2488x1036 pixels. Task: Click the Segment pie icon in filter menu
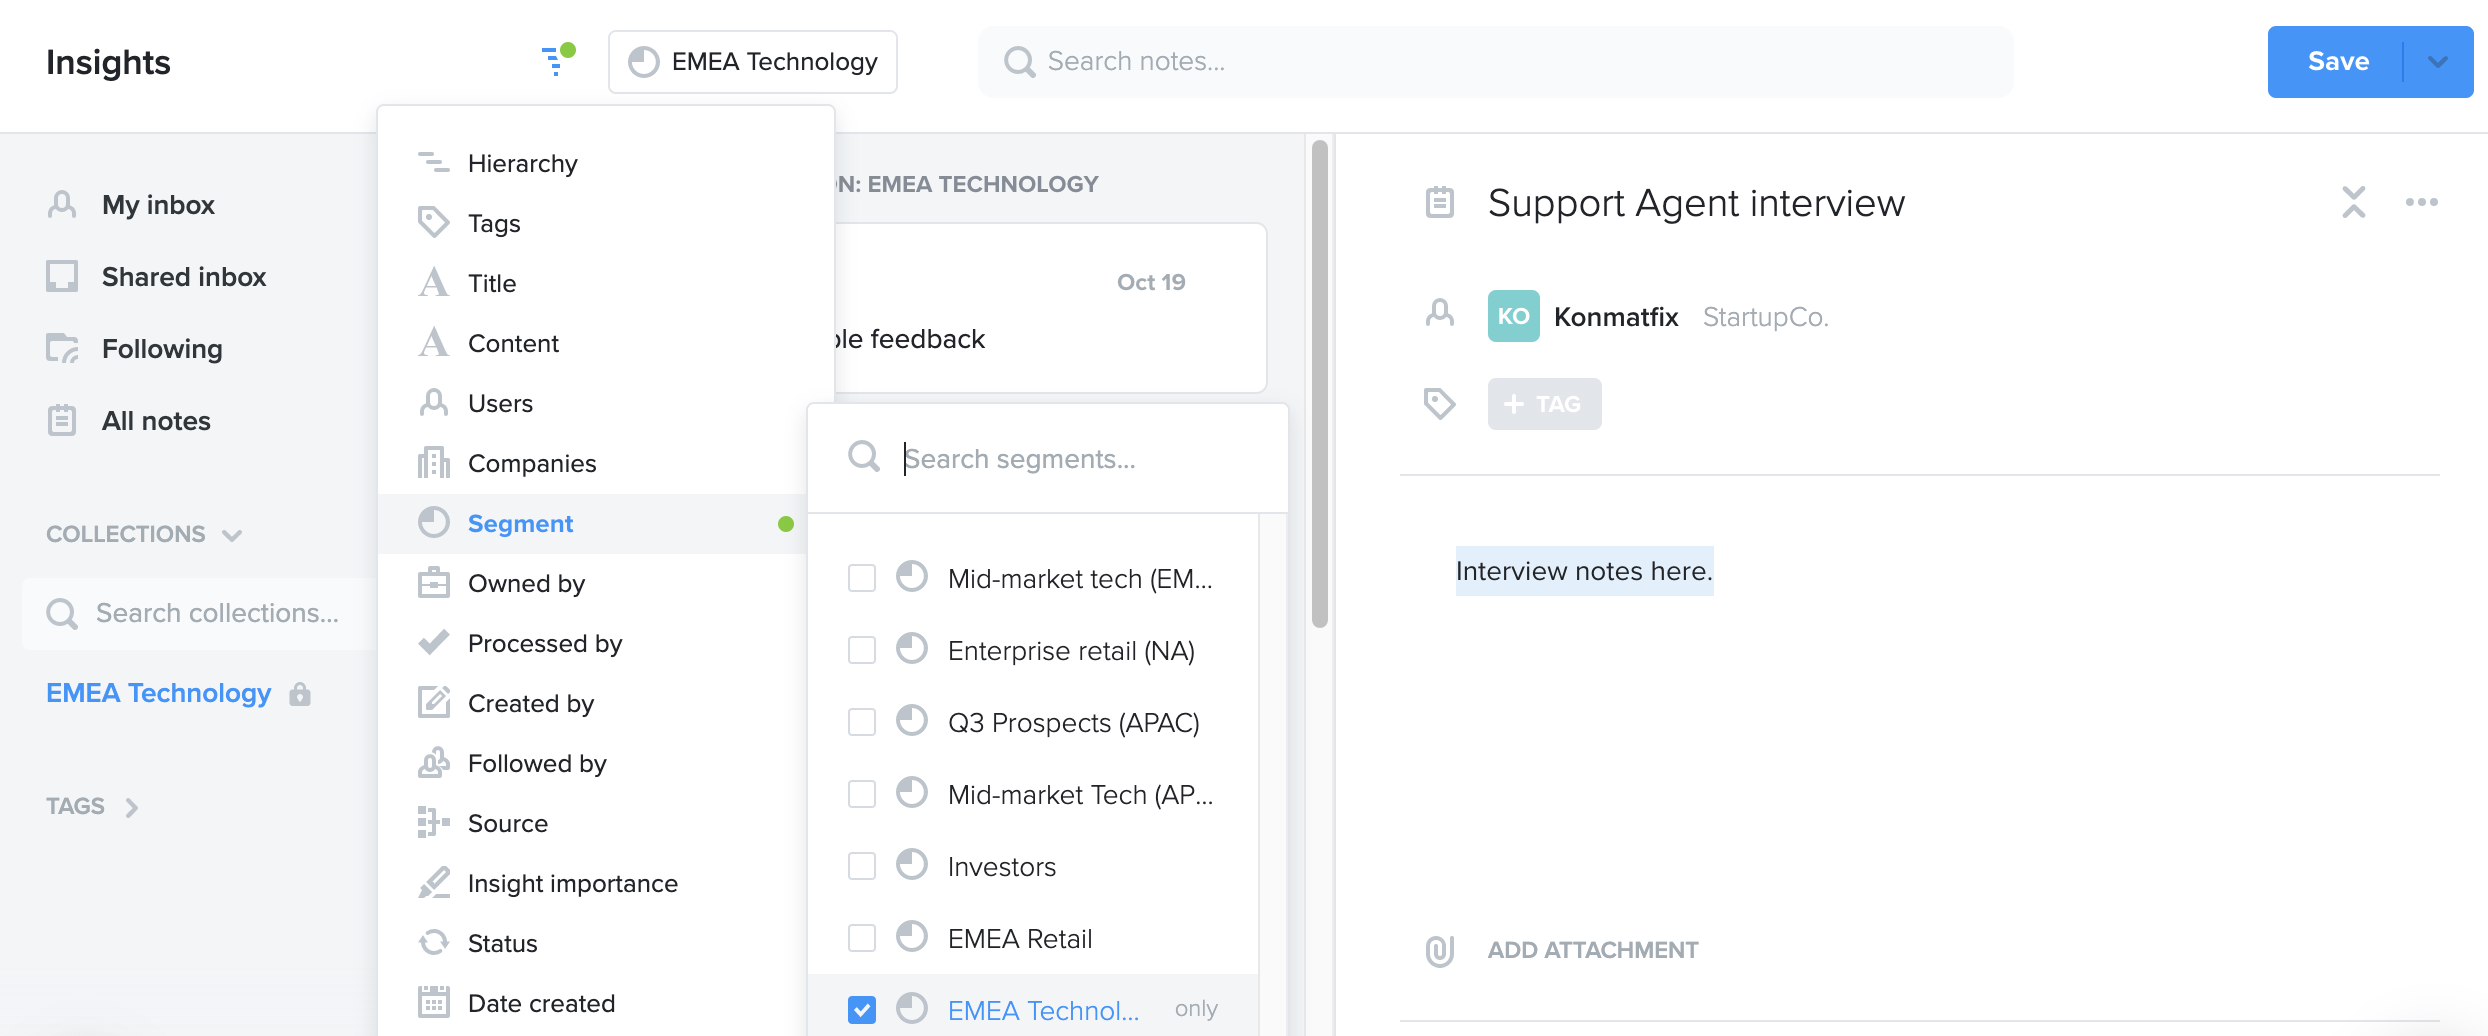click(434, 522)
